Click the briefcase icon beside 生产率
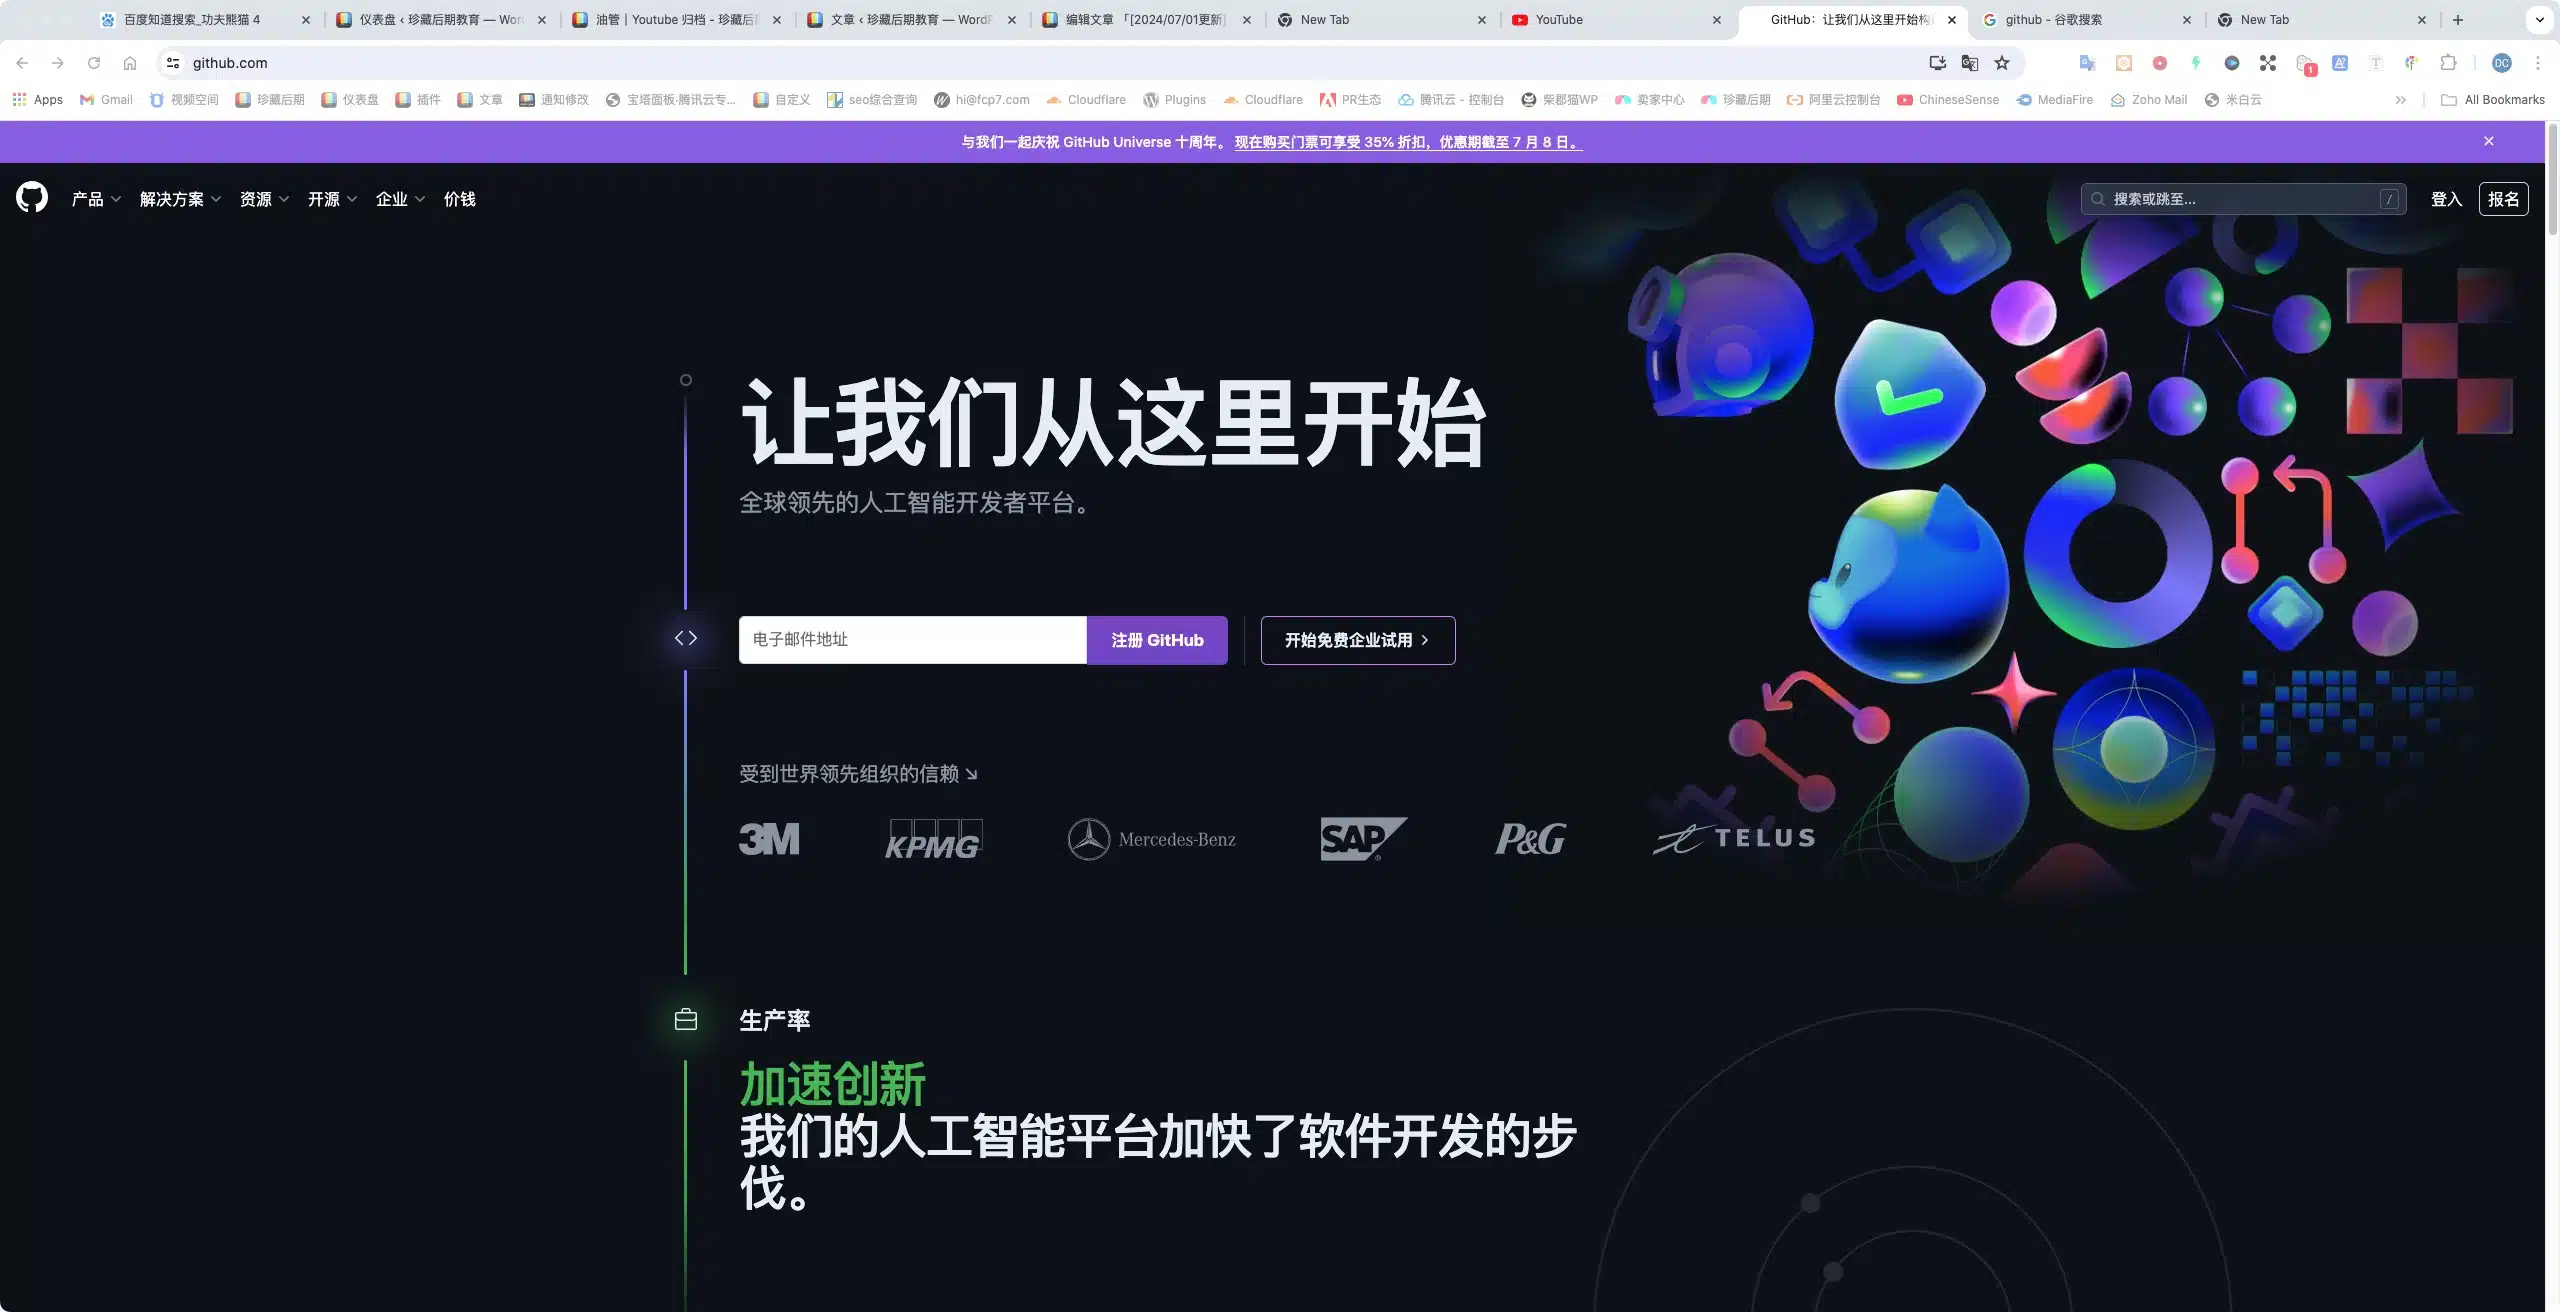 686,1020
